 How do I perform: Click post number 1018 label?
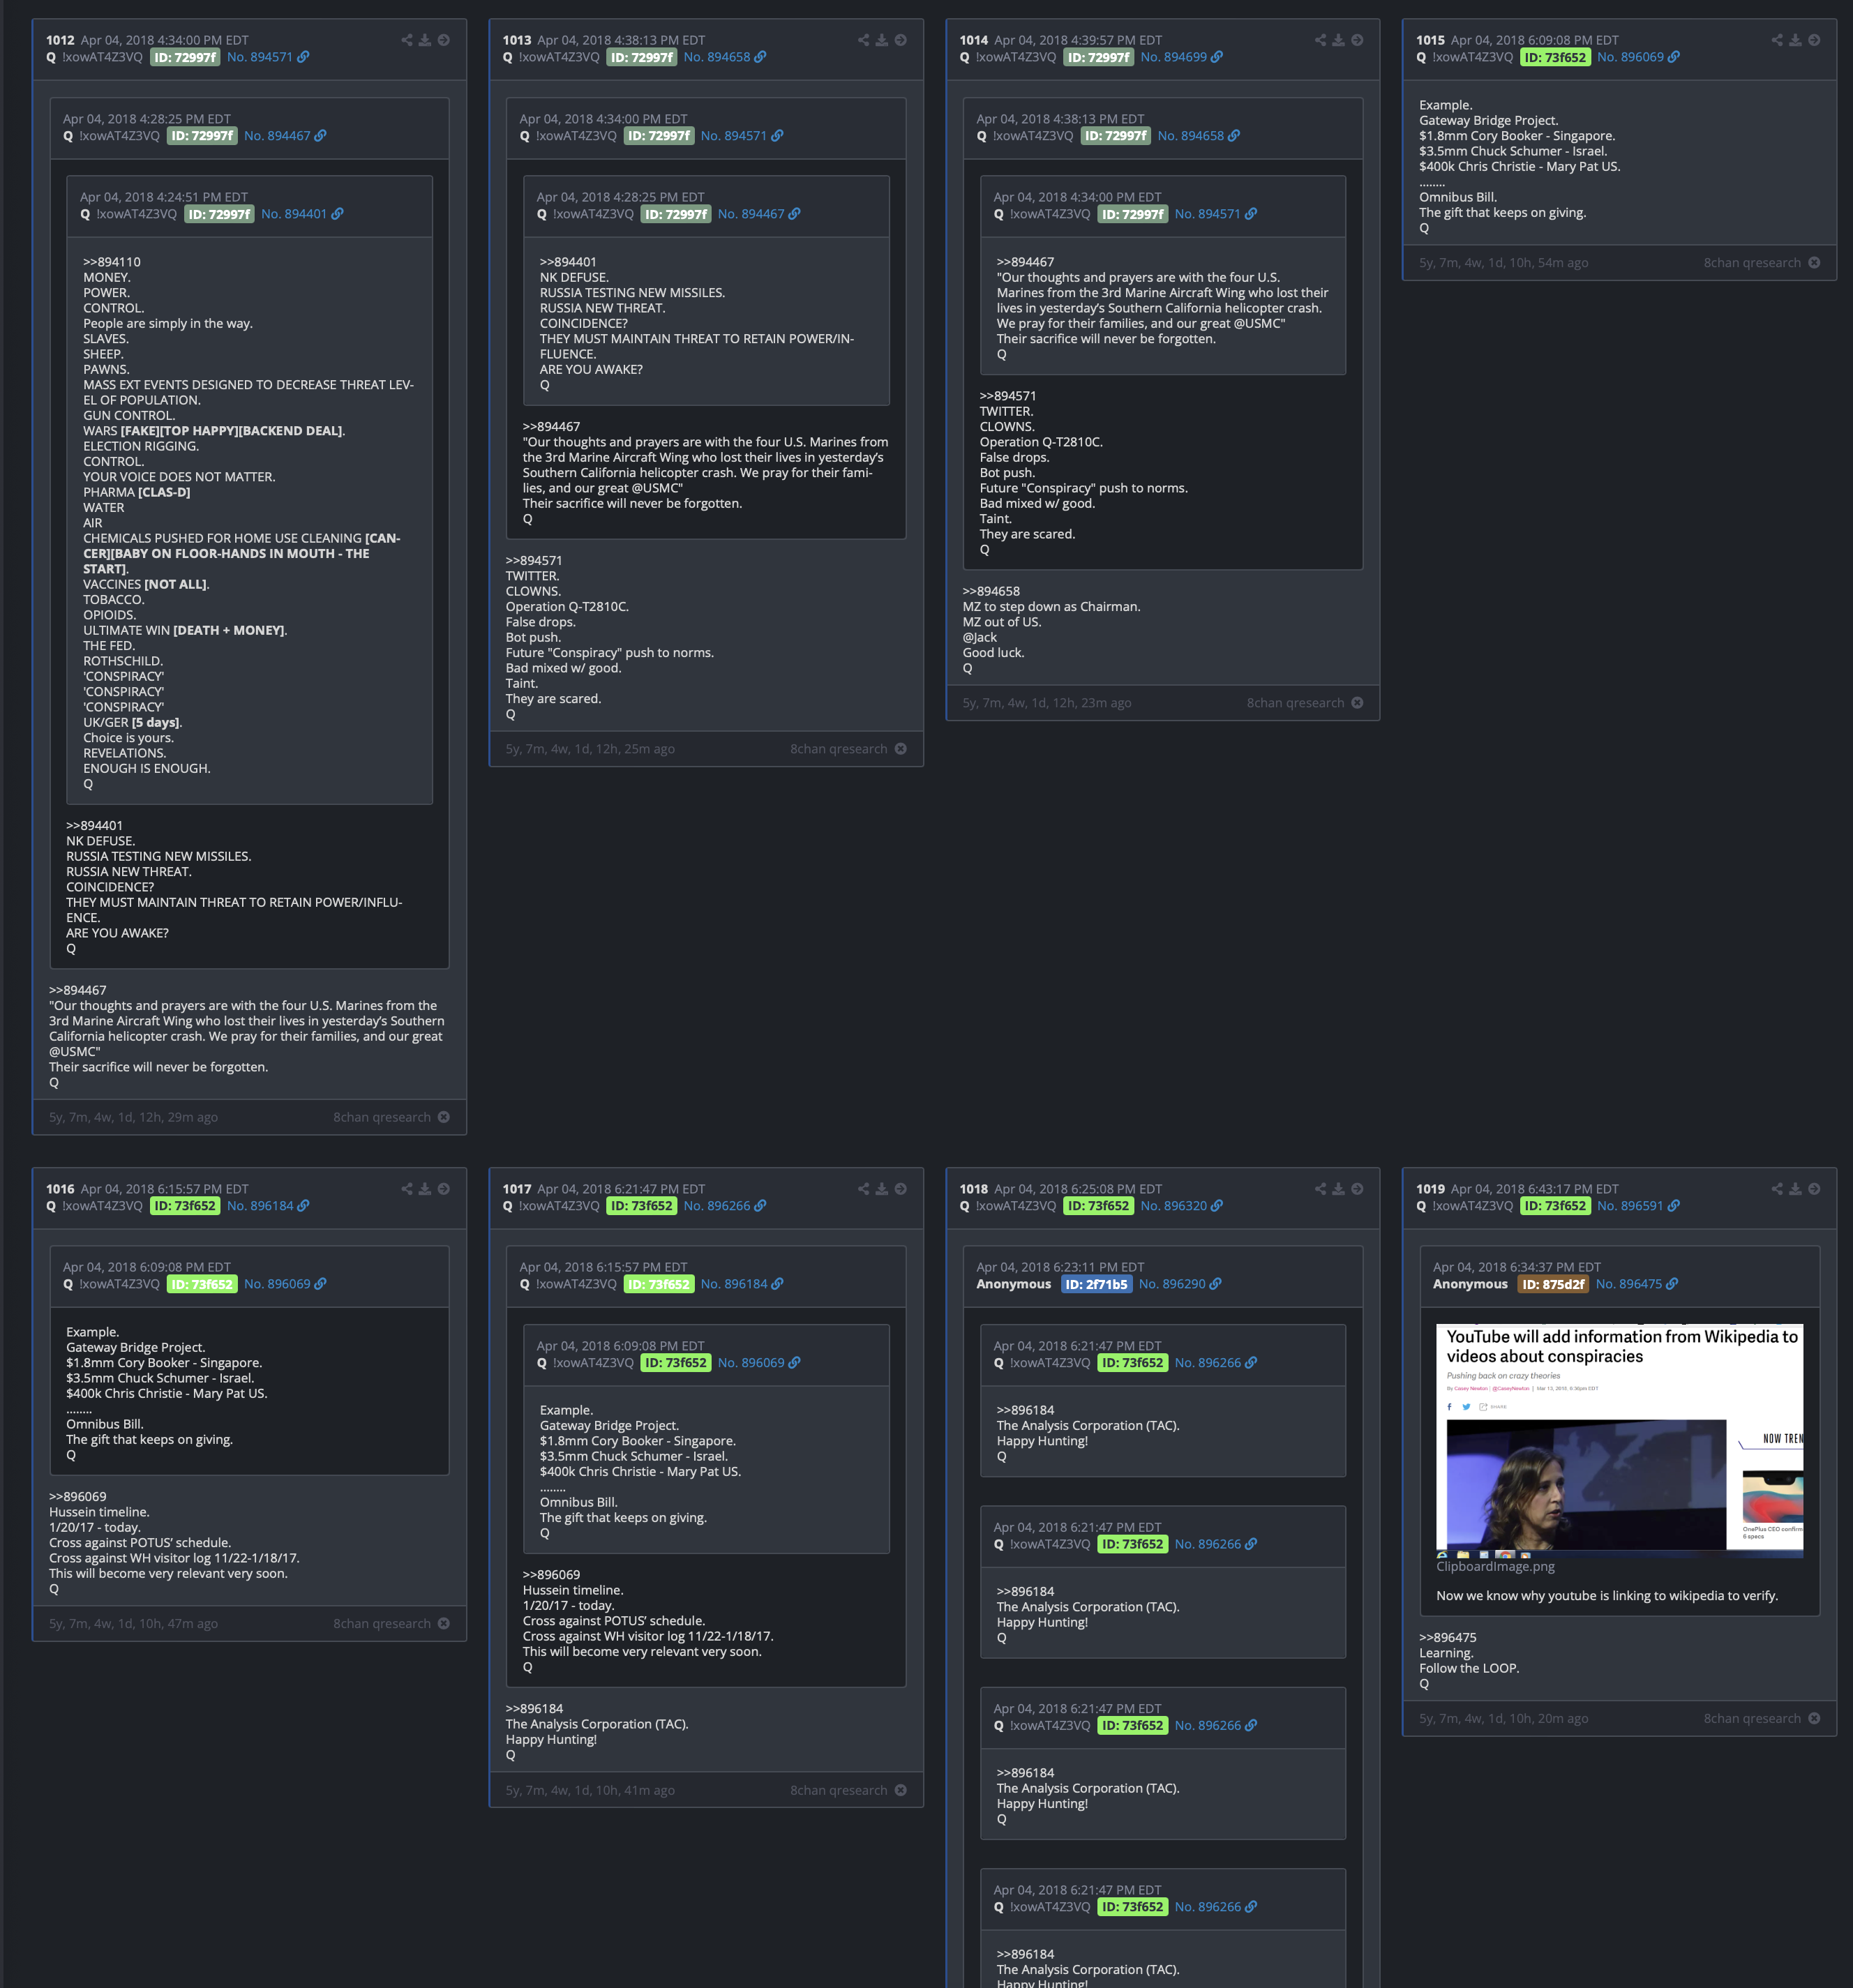(x=974, y=1189)
